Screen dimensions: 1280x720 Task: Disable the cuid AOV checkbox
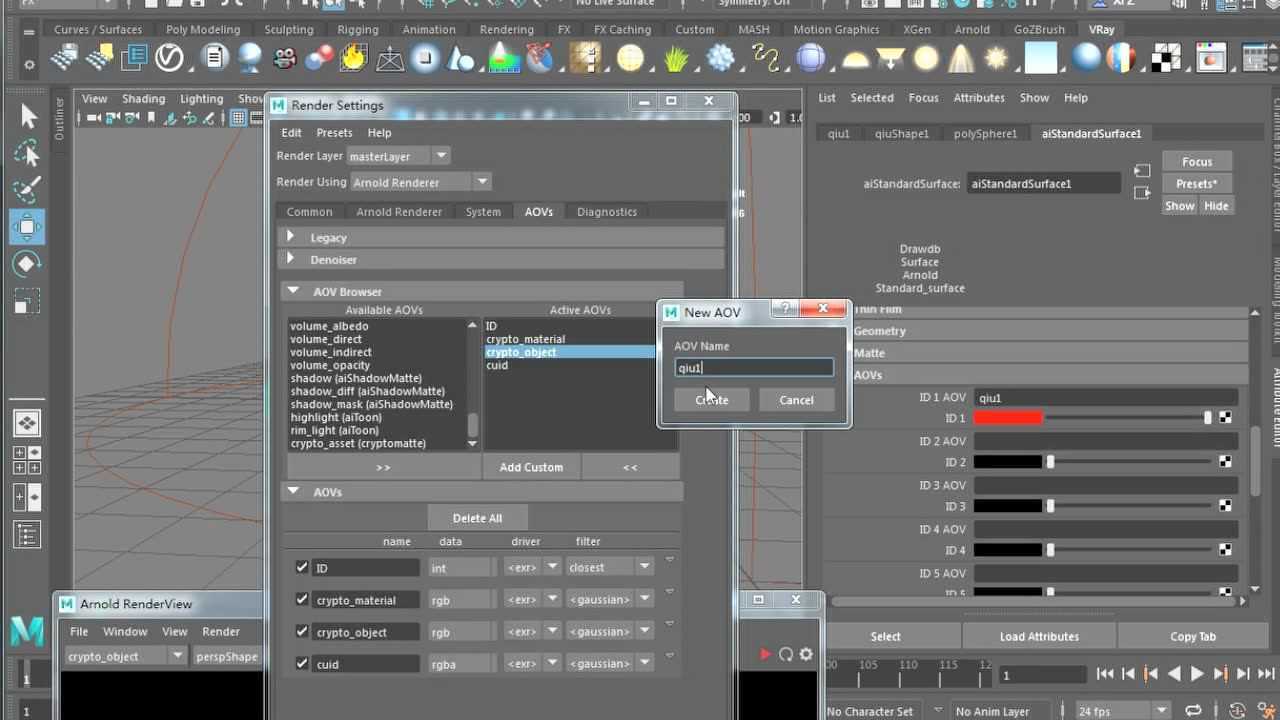tap(302, 664)
